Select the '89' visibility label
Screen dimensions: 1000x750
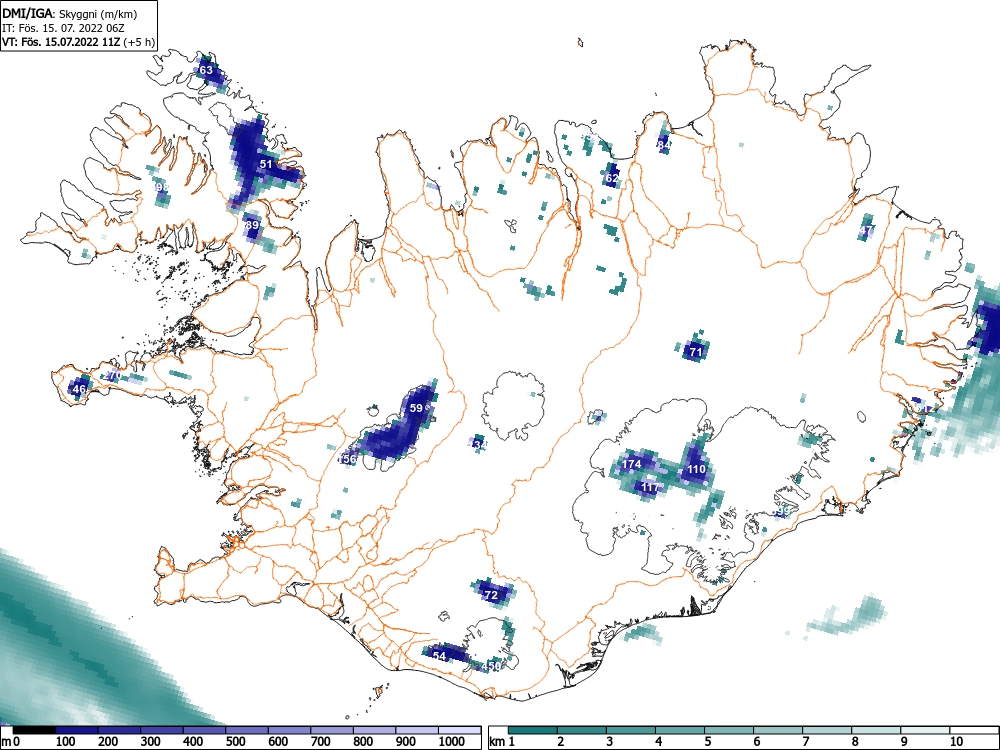coord(252,224)
